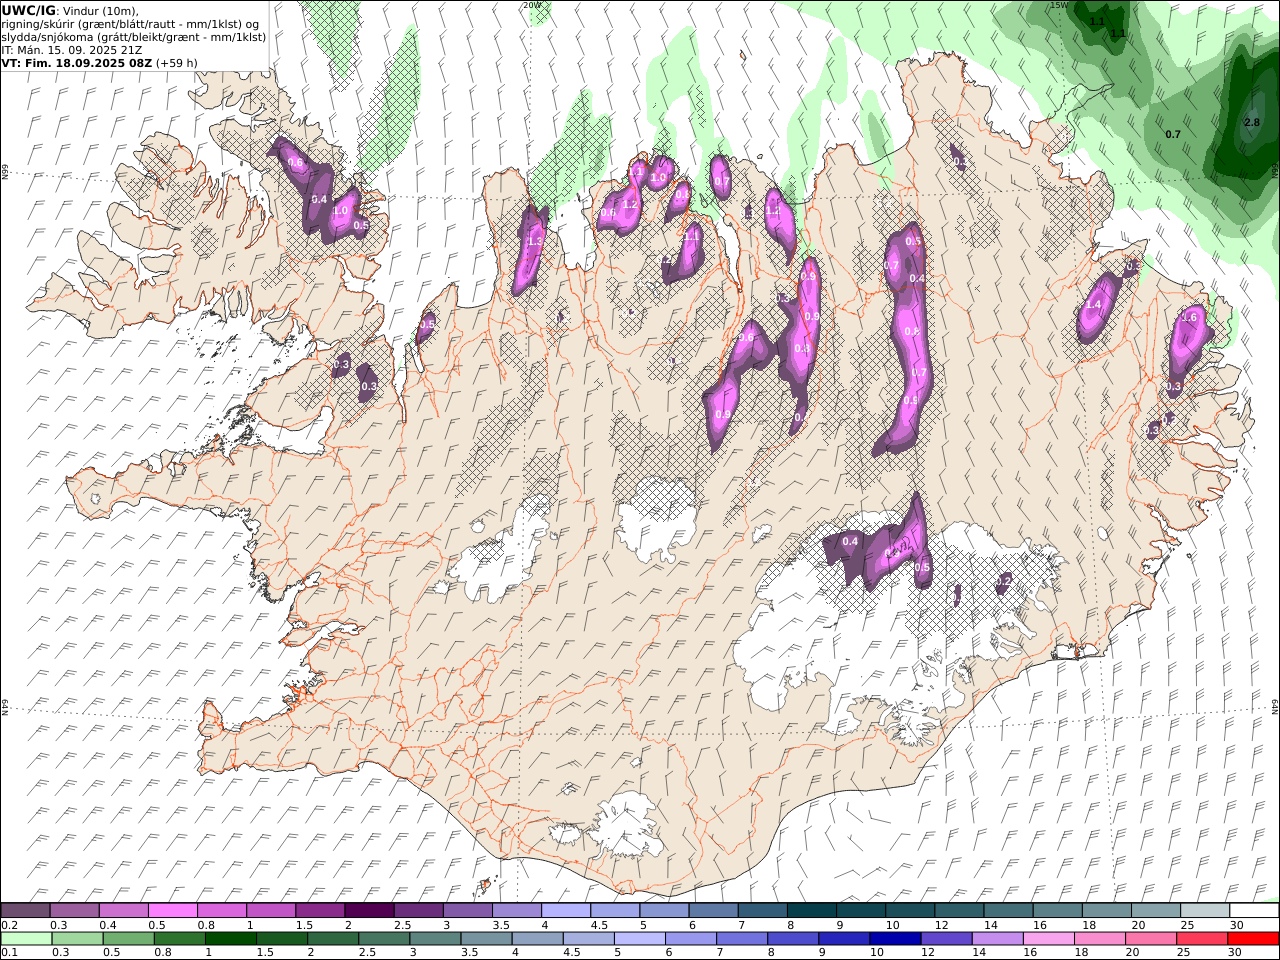
Task: Click the '1.6' snow value near east coast
Action: (1189, 318)
